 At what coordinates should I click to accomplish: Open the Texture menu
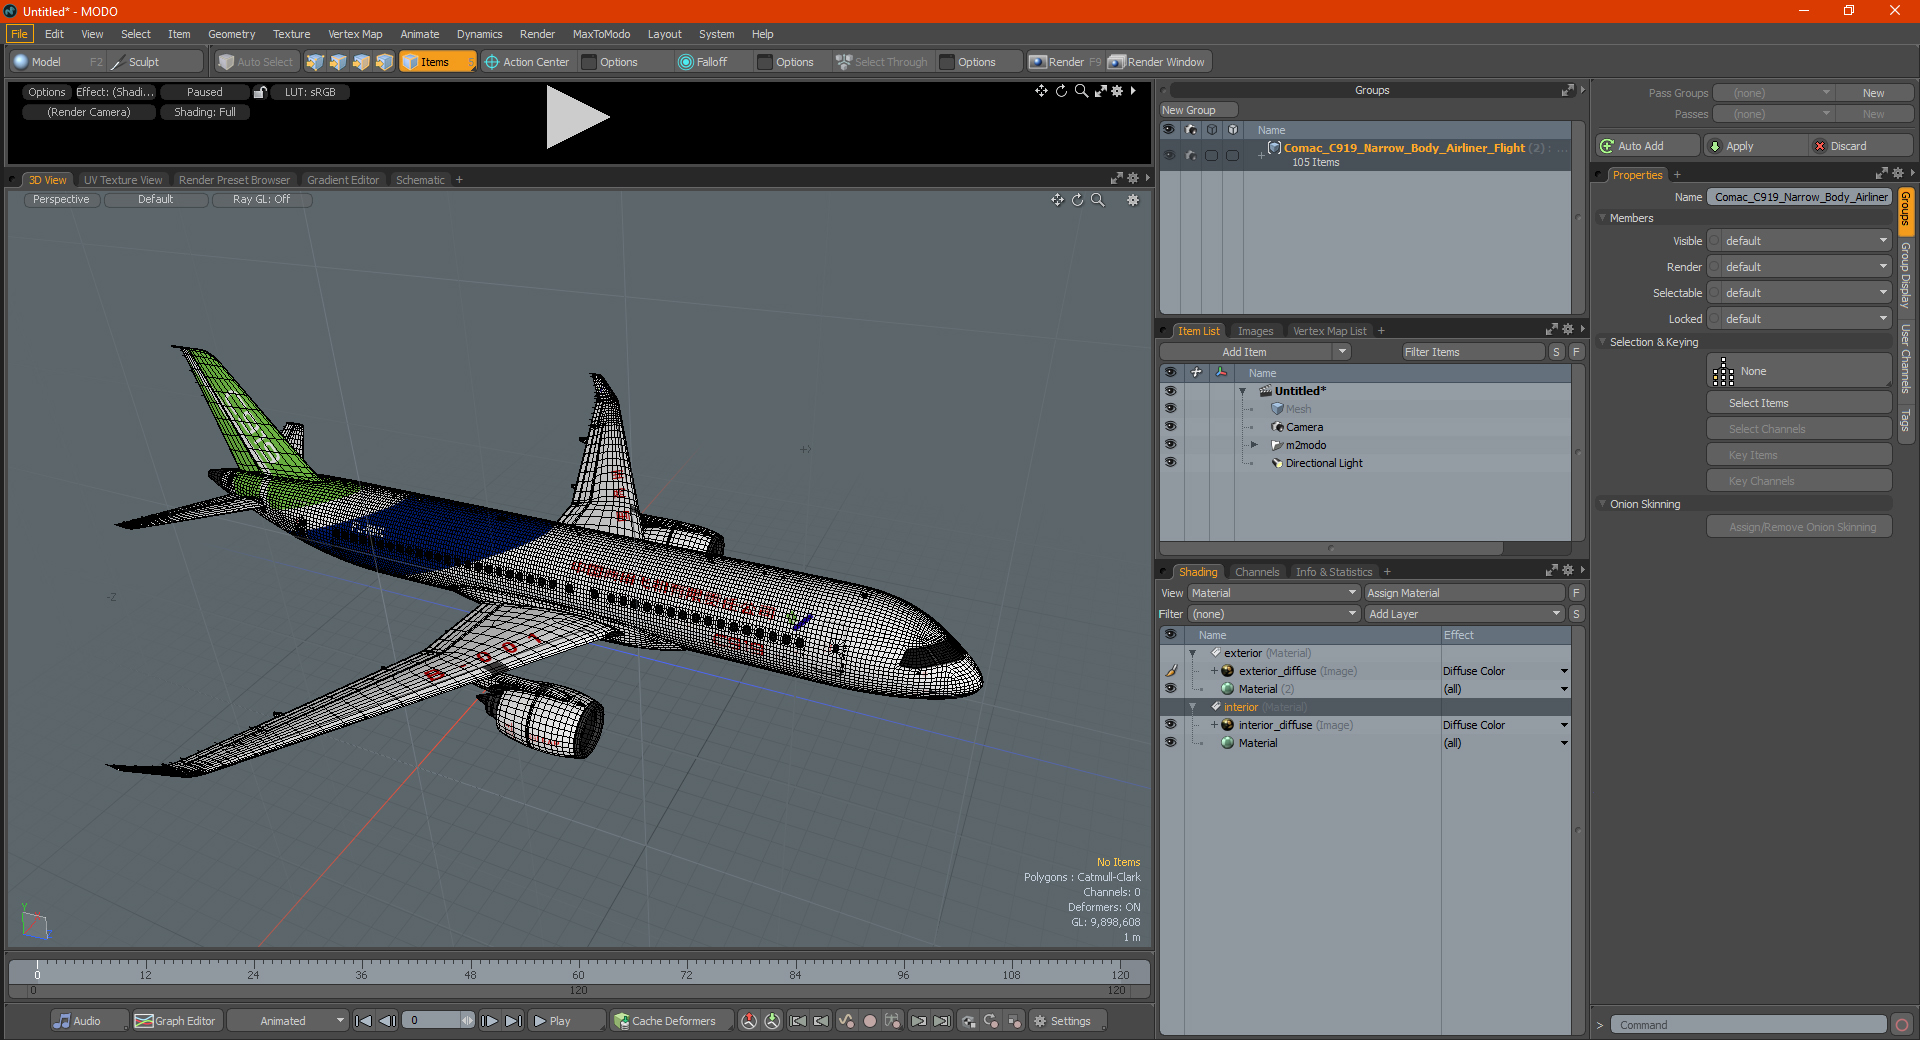[x=291, y=34]
